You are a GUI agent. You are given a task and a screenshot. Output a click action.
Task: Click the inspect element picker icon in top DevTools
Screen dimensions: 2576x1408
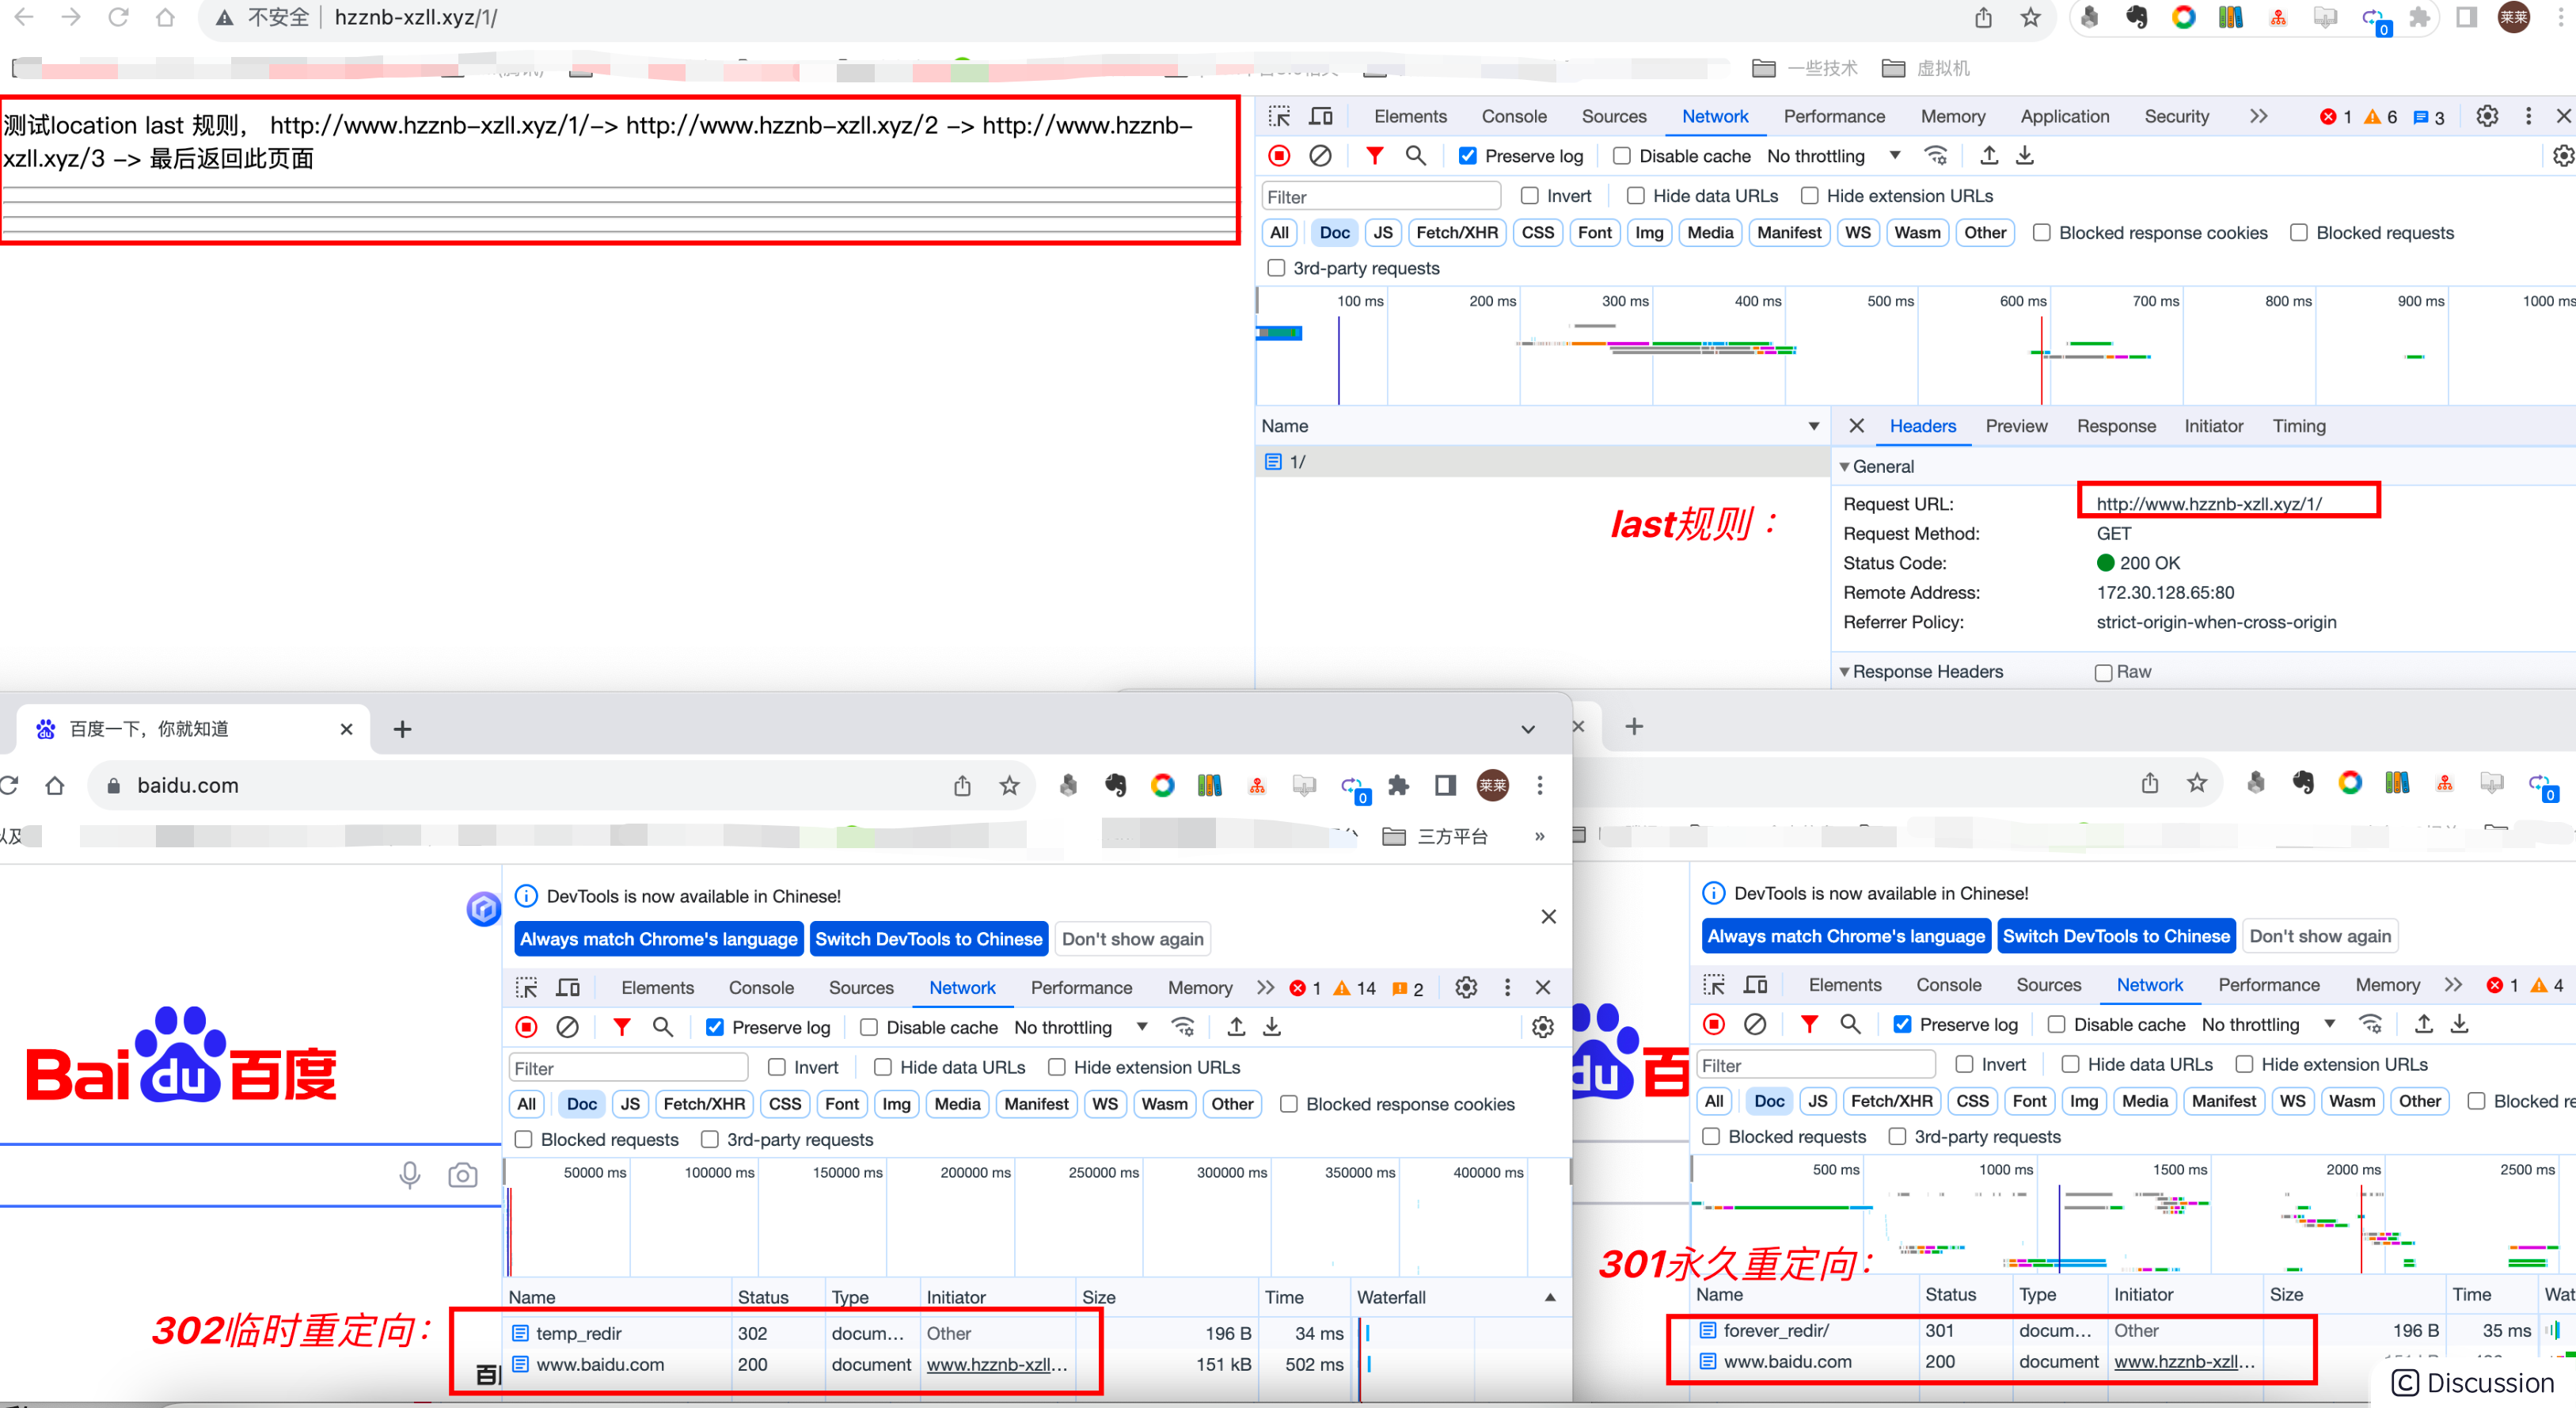click(x=1279, y=116)
